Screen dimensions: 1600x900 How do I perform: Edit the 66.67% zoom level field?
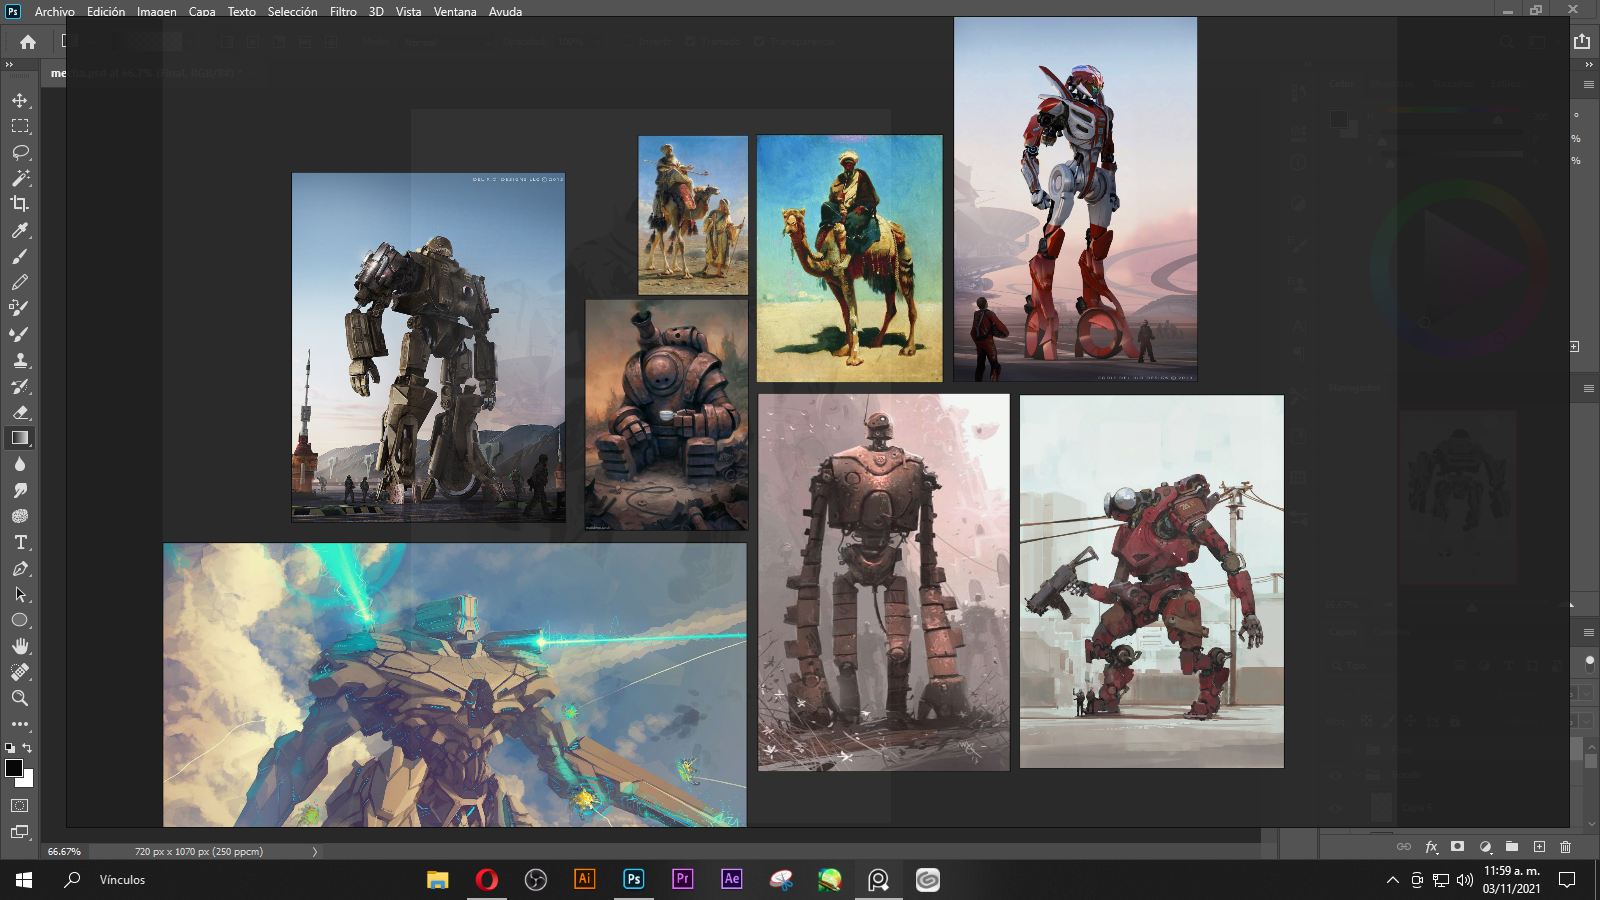pos(65,852)
